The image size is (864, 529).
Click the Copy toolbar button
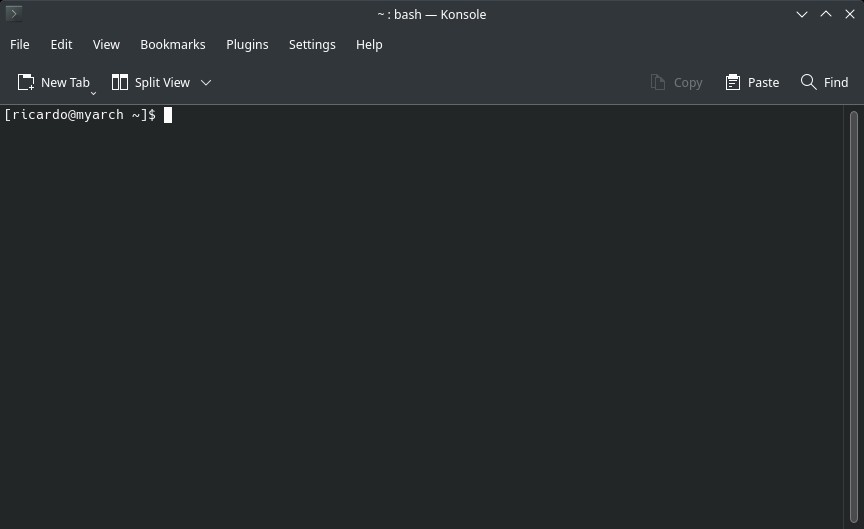pos(676,82)
